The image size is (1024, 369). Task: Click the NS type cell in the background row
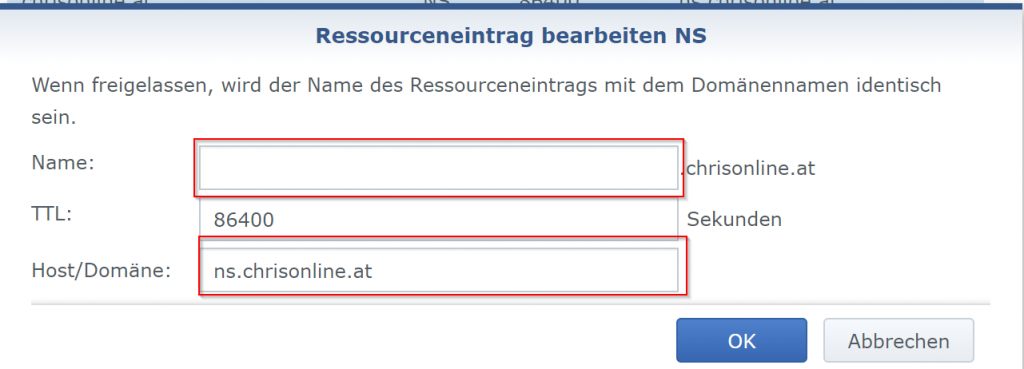coord(438,3)
